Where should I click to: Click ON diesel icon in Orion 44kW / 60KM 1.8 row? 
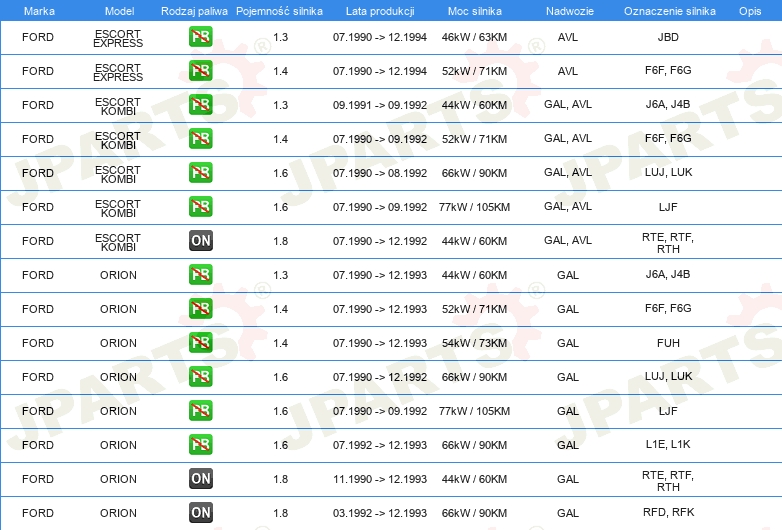point(200,479)
